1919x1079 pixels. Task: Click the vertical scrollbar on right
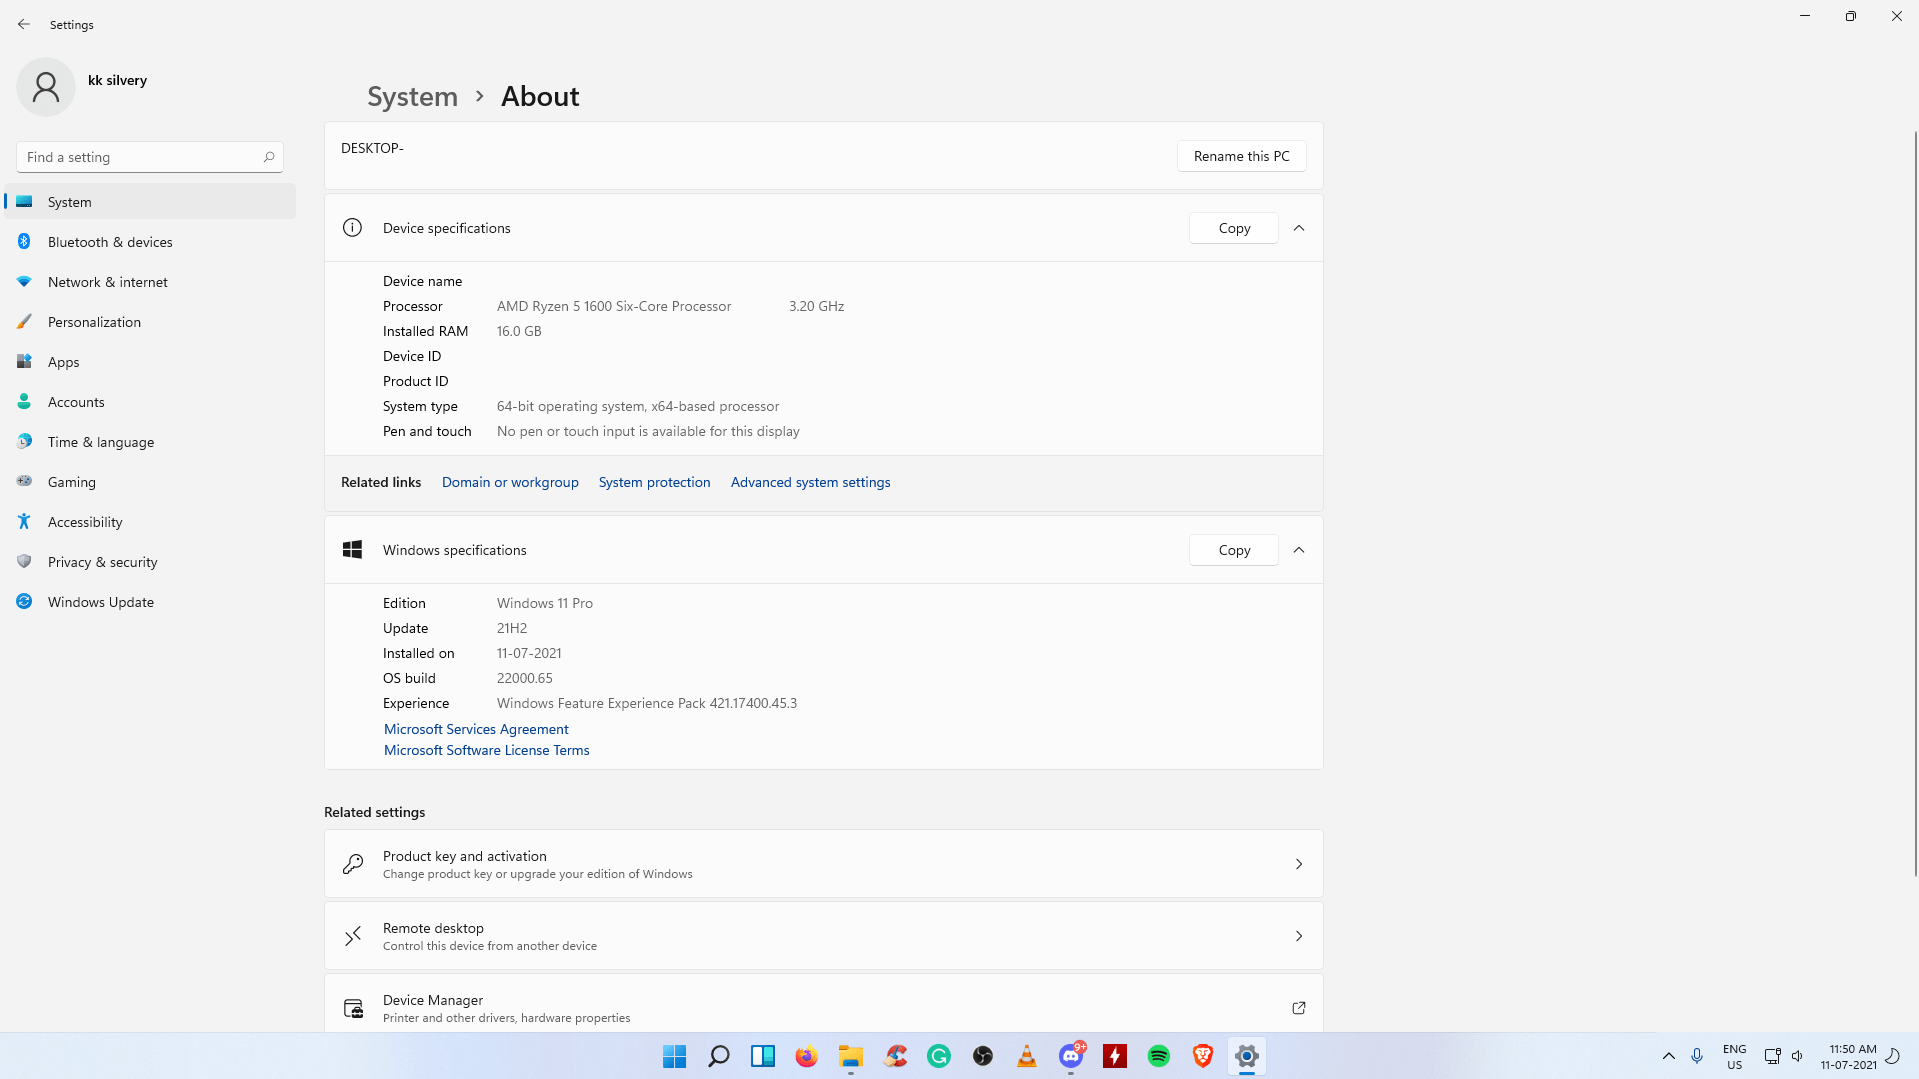pos(1914,500)
